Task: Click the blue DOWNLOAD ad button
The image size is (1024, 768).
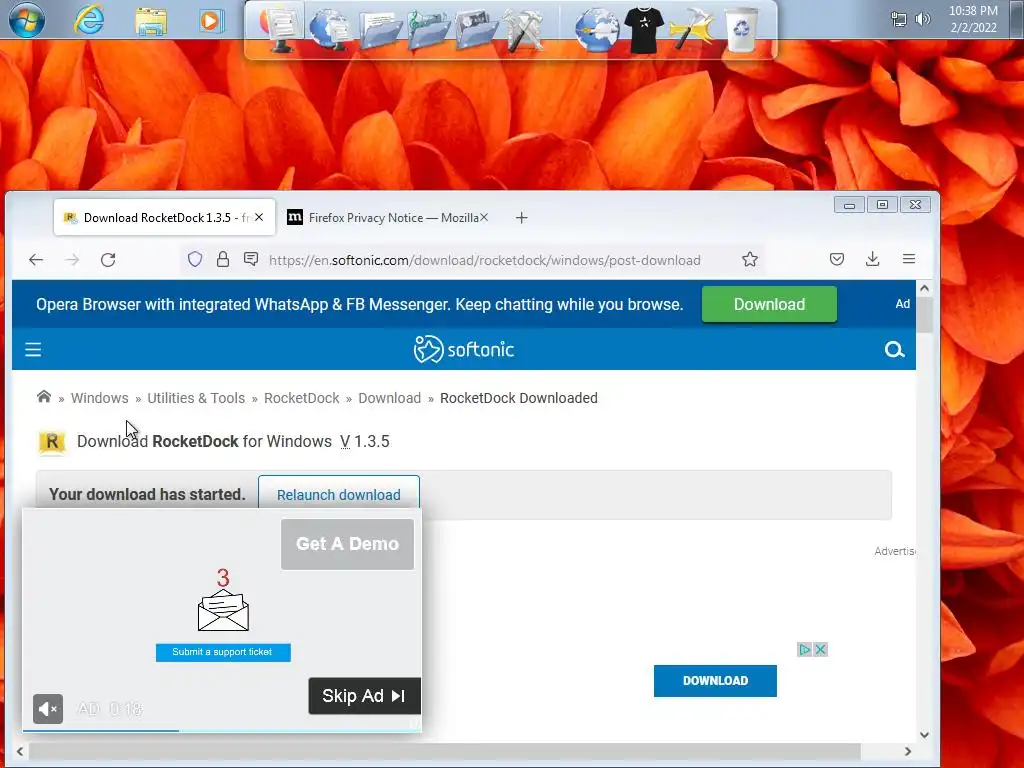Action: click(x=715, y=680)
